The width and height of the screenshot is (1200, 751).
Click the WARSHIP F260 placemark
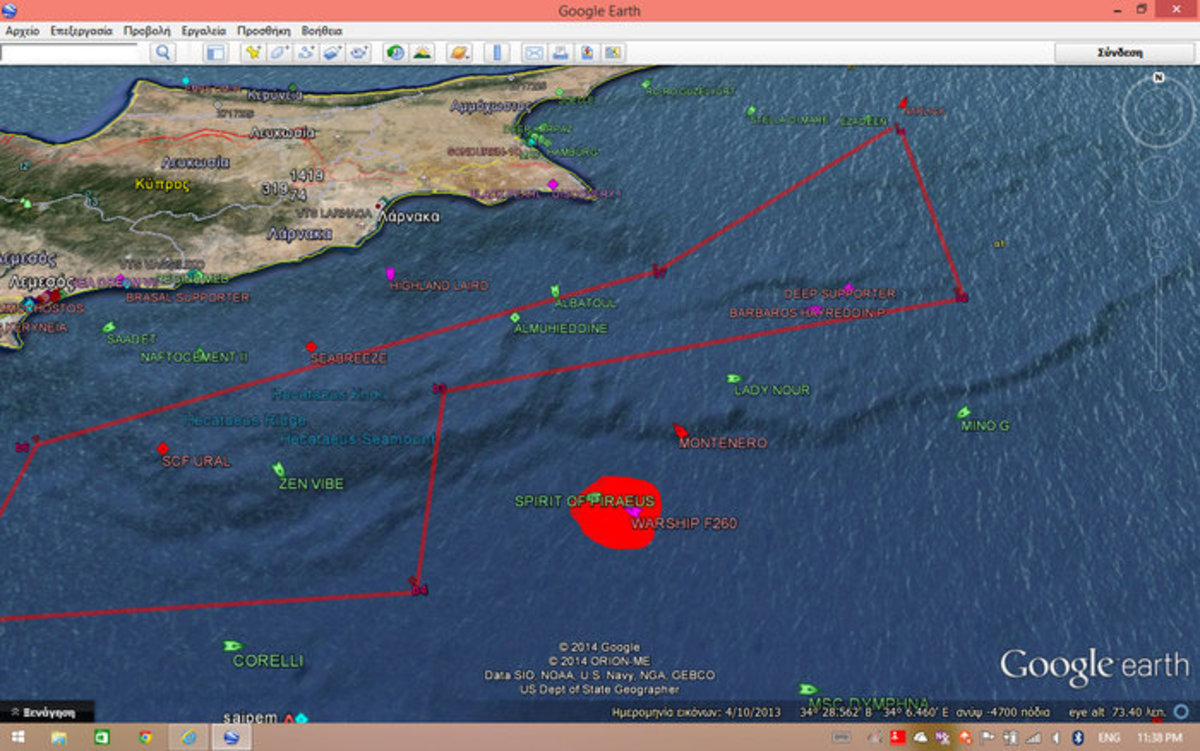tap(633, 513)
